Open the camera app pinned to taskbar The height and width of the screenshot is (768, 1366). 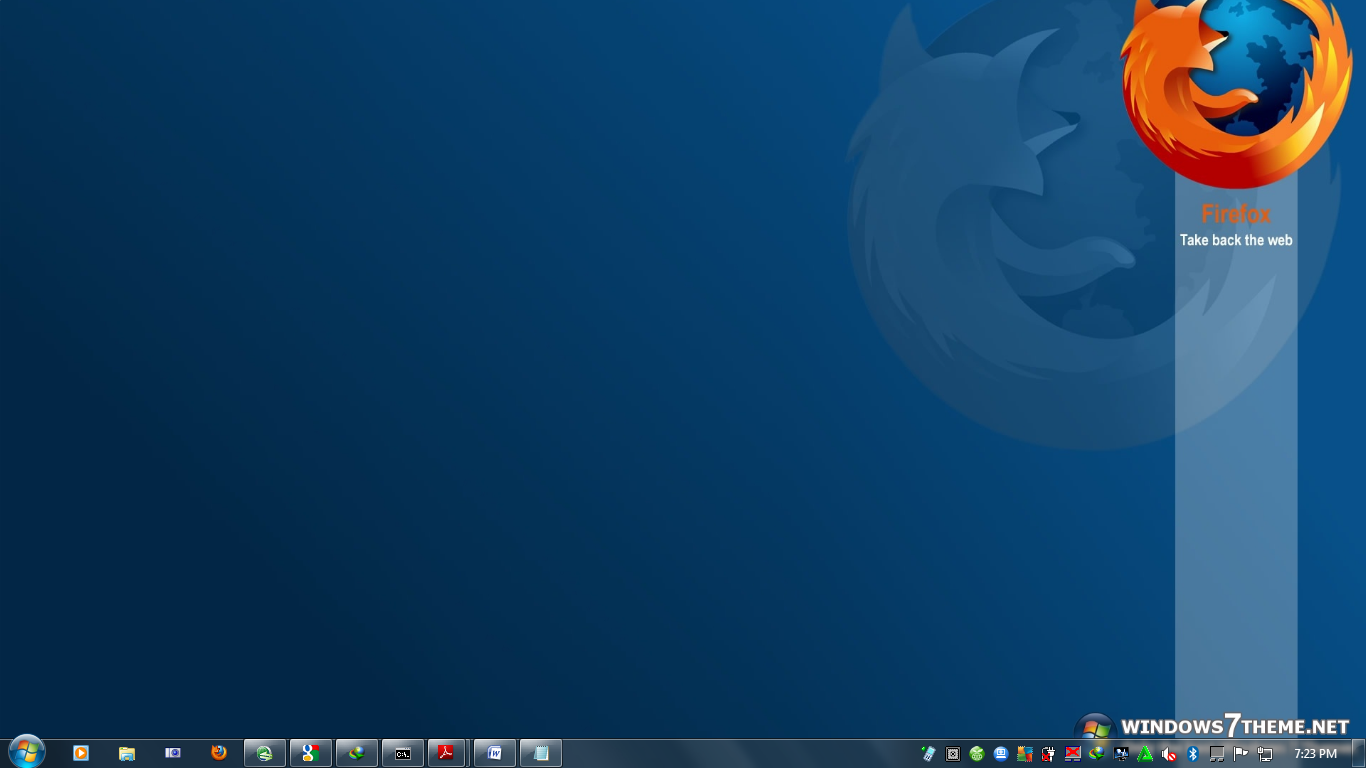173,753
